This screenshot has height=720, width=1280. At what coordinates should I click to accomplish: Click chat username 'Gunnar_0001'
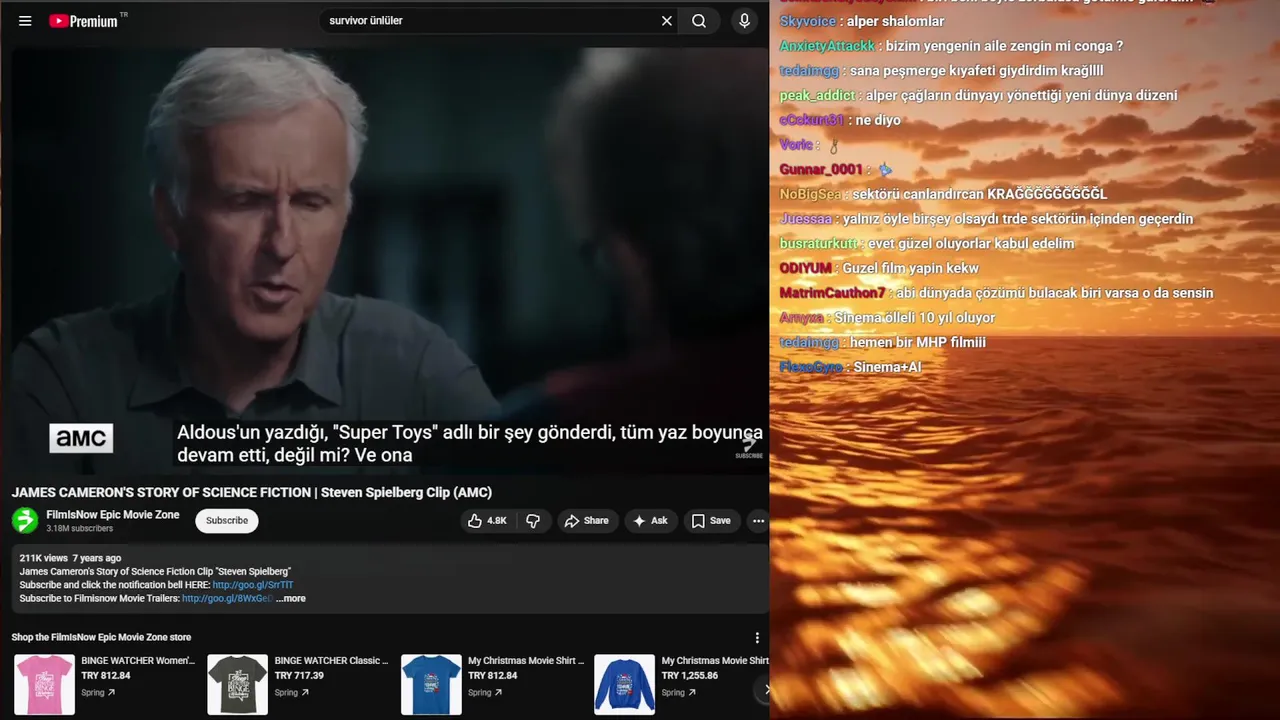click(x=820, y=170)
